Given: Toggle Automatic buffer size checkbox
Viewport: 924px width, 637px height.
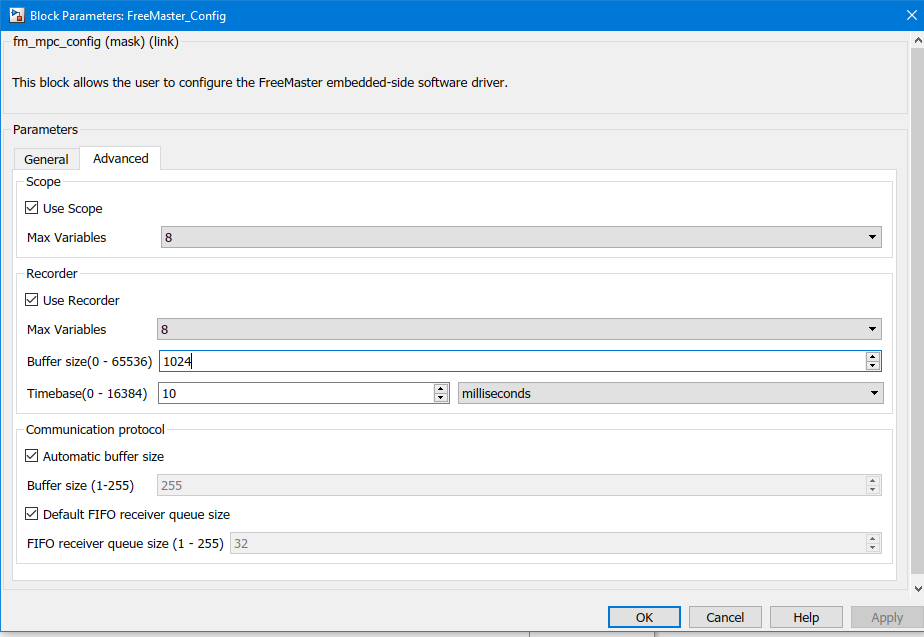Looking at the screenshot, I should (33, 456).
